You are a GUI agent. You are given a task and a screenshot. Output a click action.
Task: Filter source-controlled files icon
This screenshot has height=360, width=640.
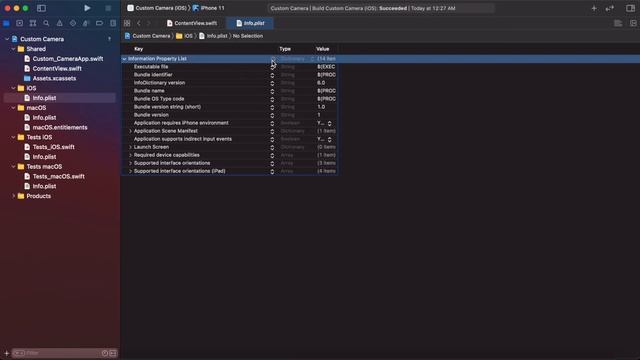(x=113, y=353)
